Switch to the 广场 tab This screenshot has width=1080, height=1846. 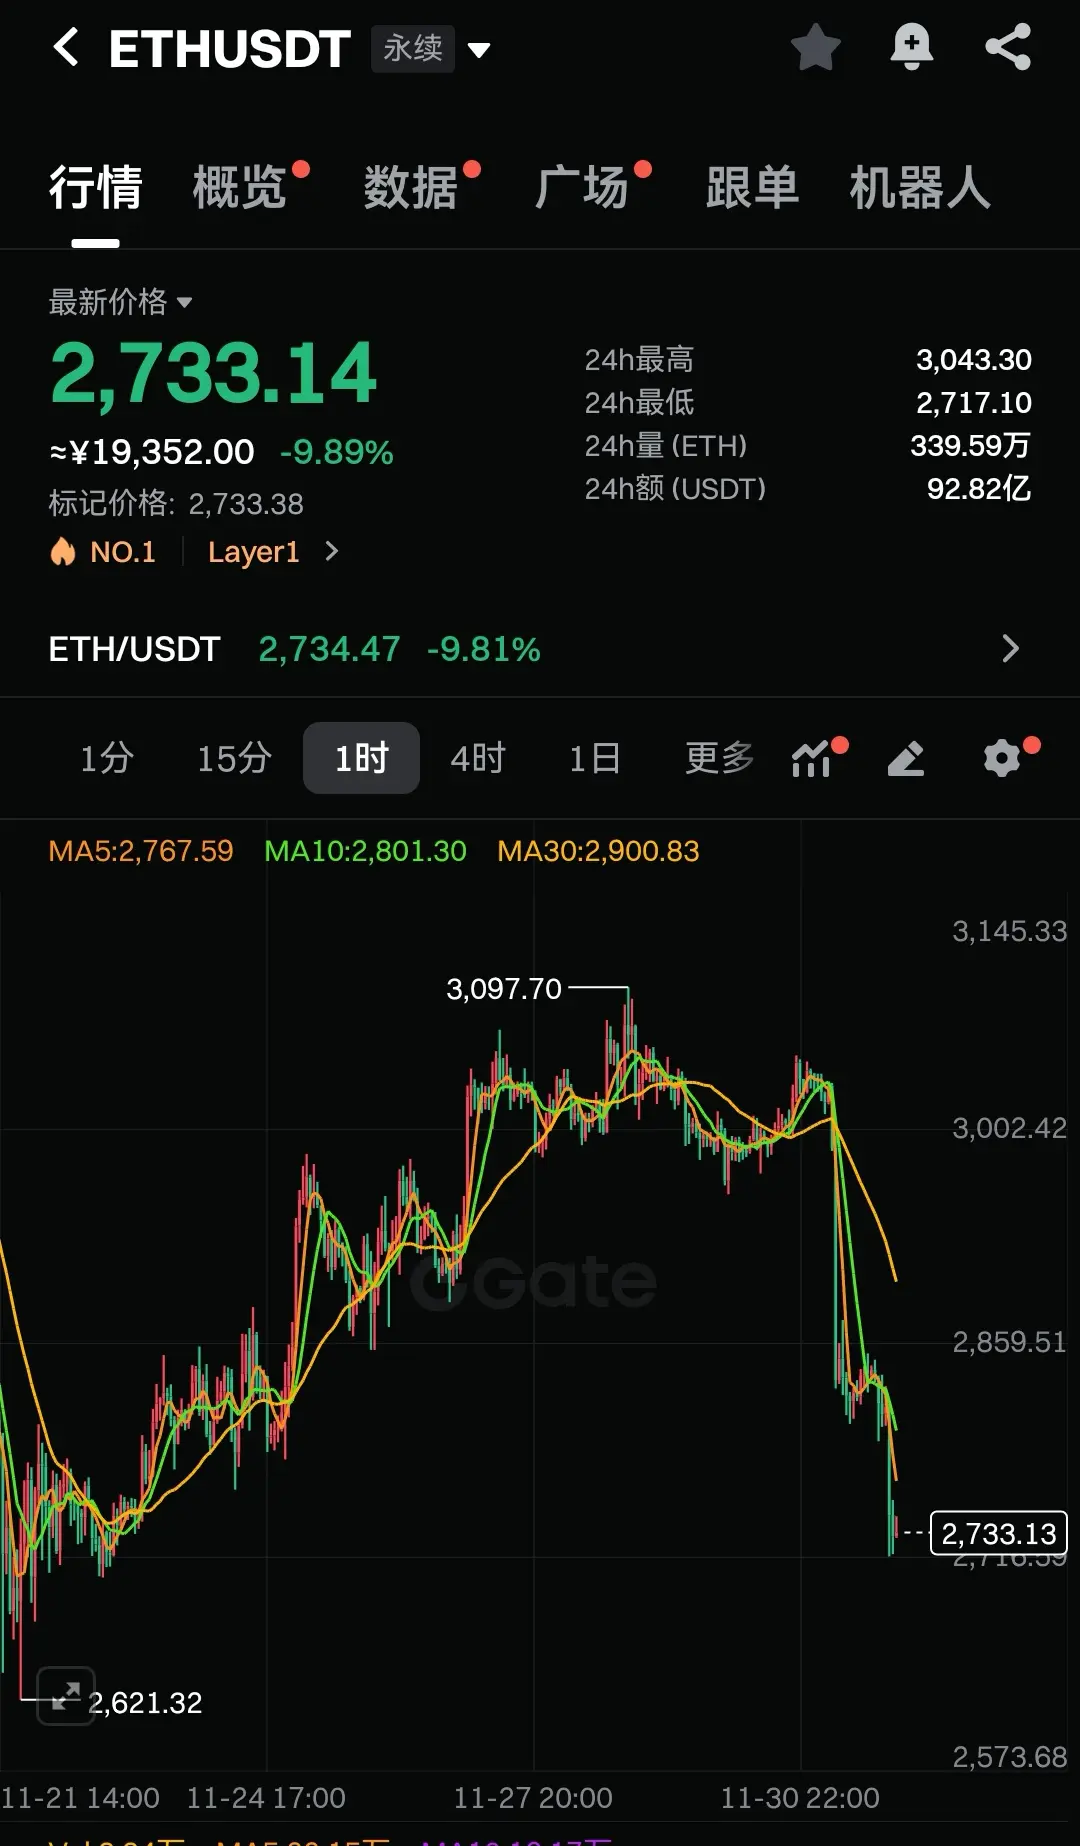[582, 187]
